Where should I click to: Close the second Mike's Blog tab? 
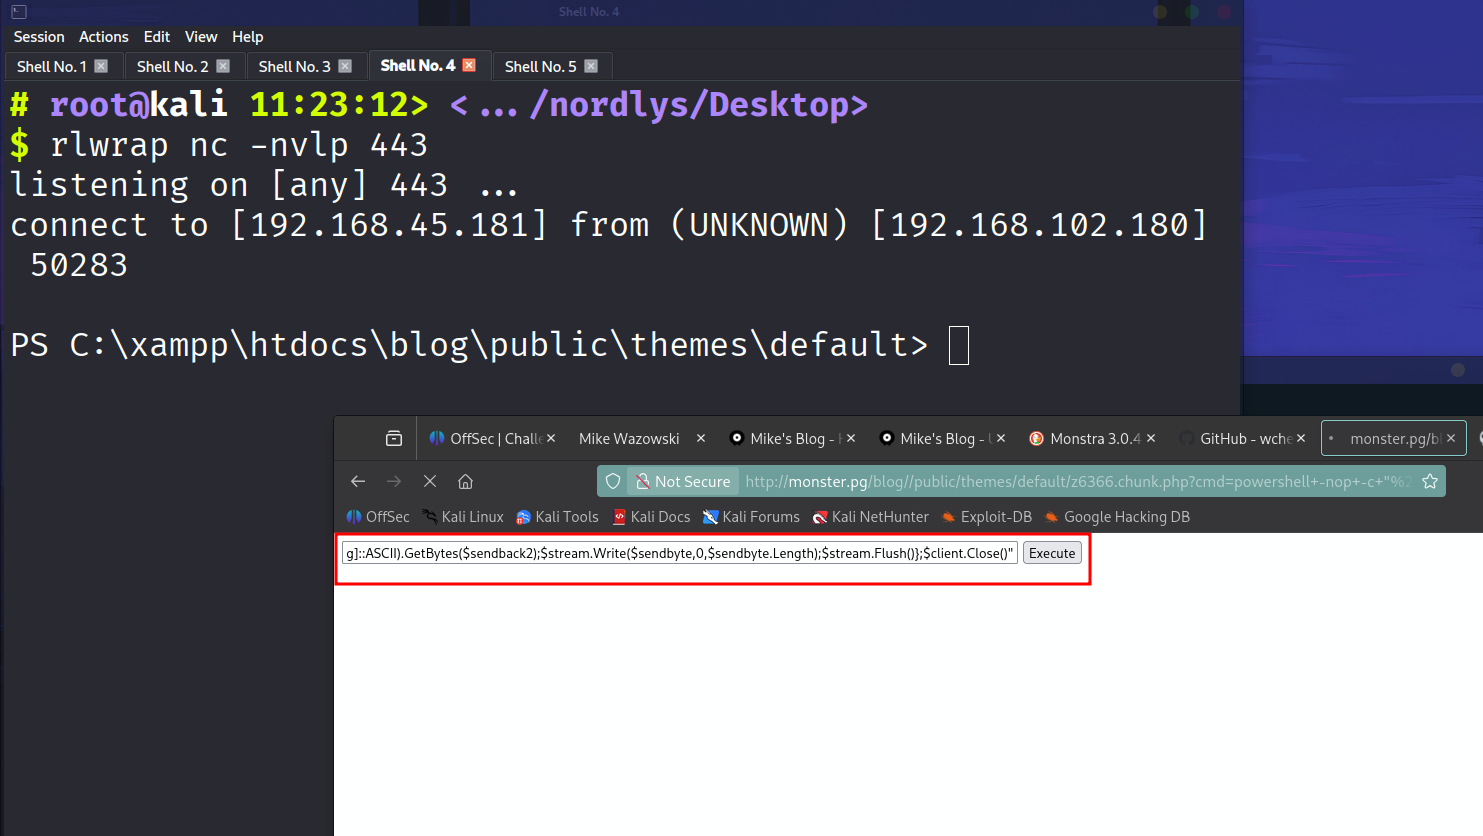click(1001, 438)
